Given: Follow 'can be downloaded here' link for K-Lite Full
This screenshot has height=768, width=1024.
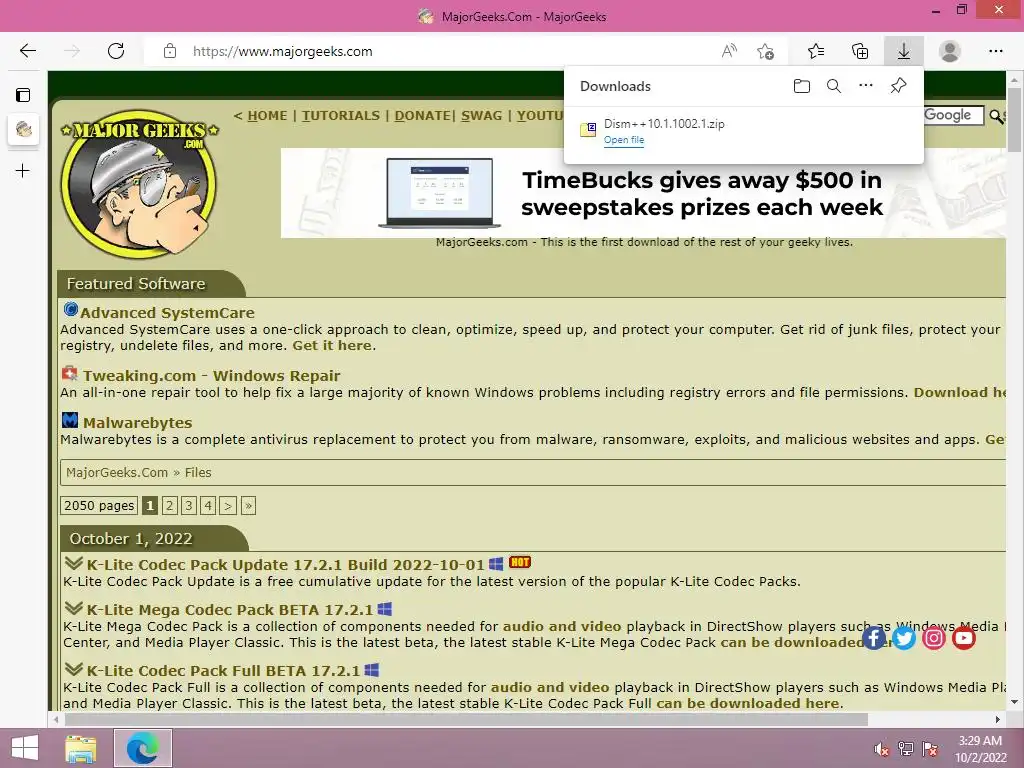Looking at the screenshot, I should tap(748, 703).
